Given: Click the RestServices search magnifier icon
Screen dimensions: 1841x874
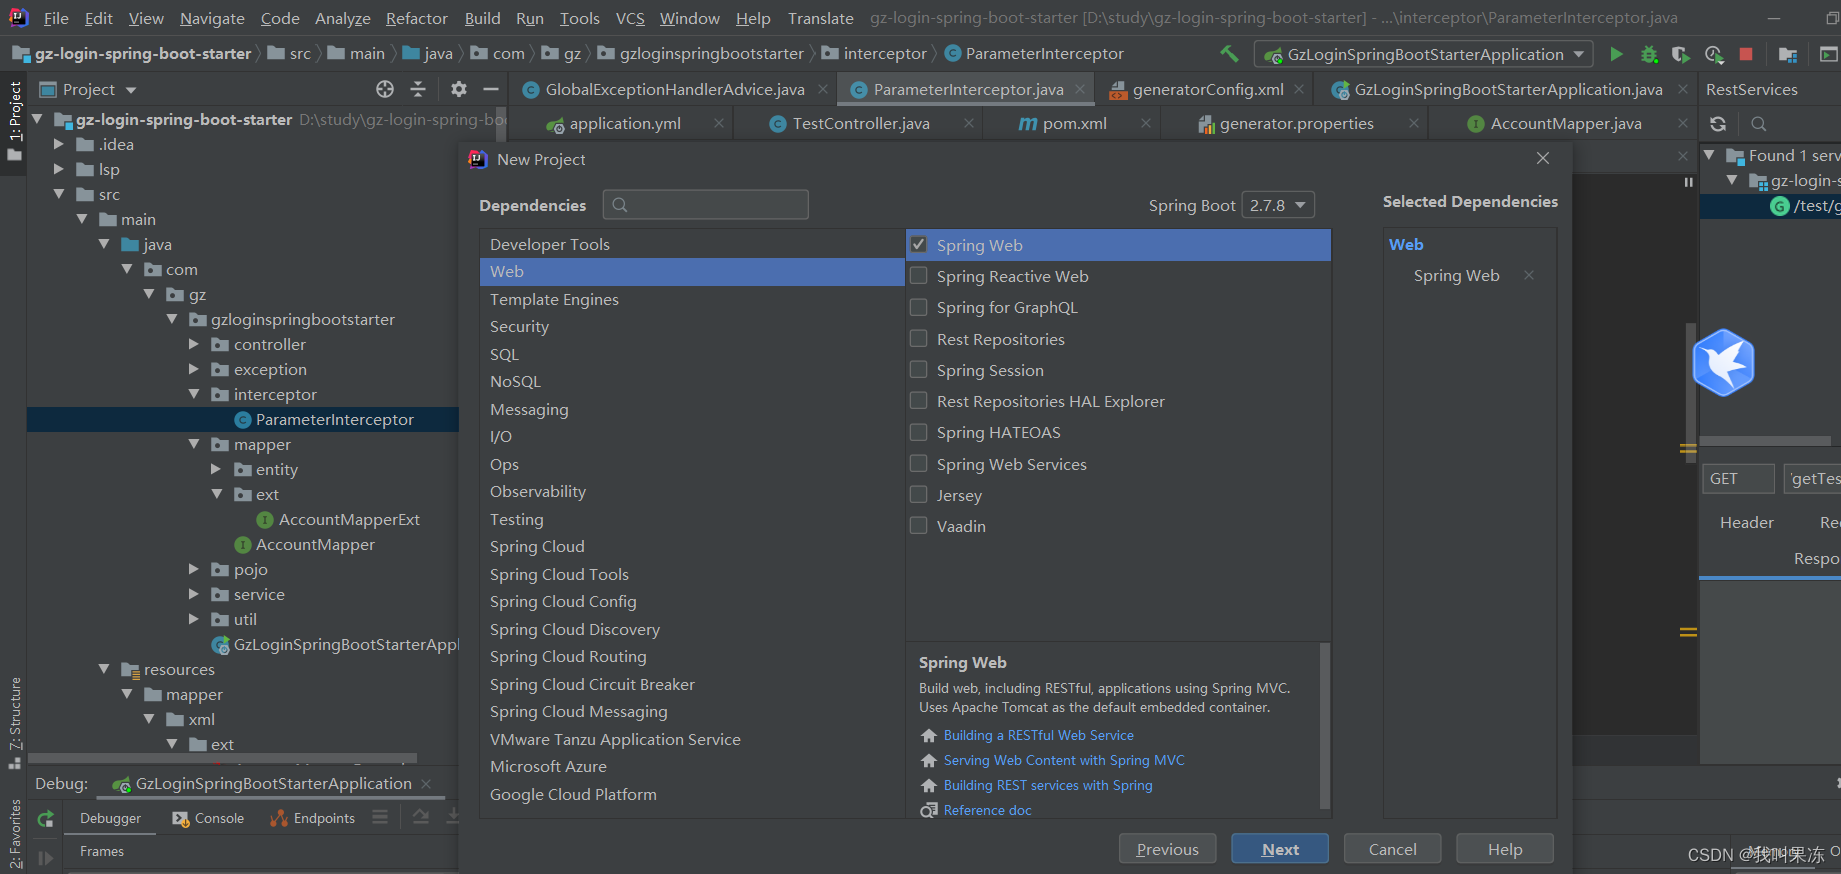Looking at the screenshot, I should pos(1759,124).
